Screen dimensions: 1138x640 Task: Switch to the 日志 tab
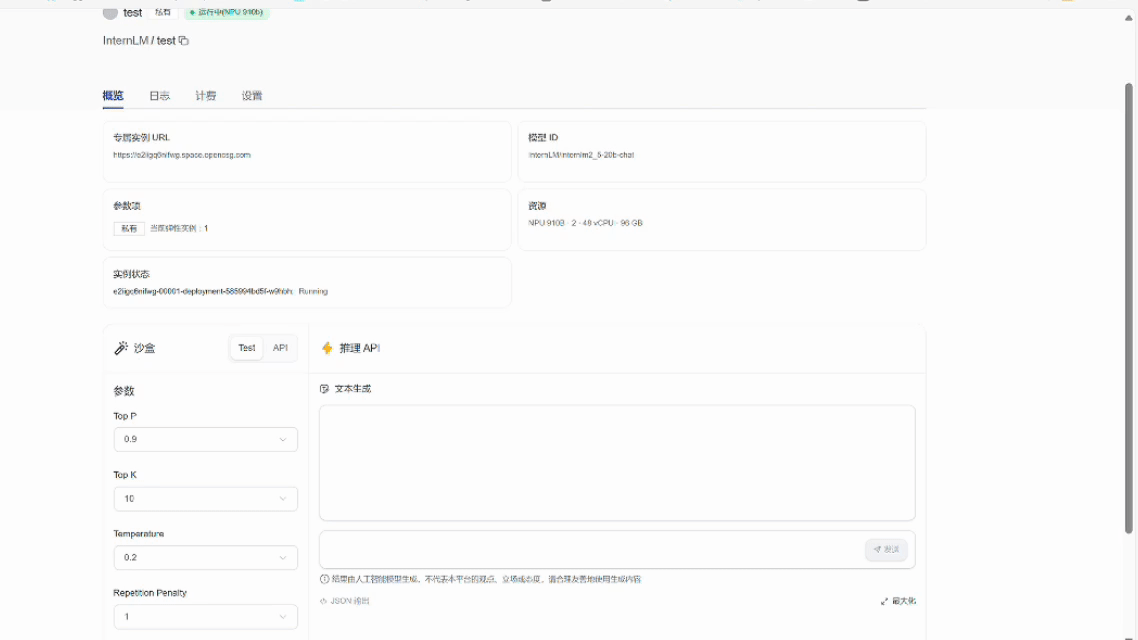pos(159,95)
